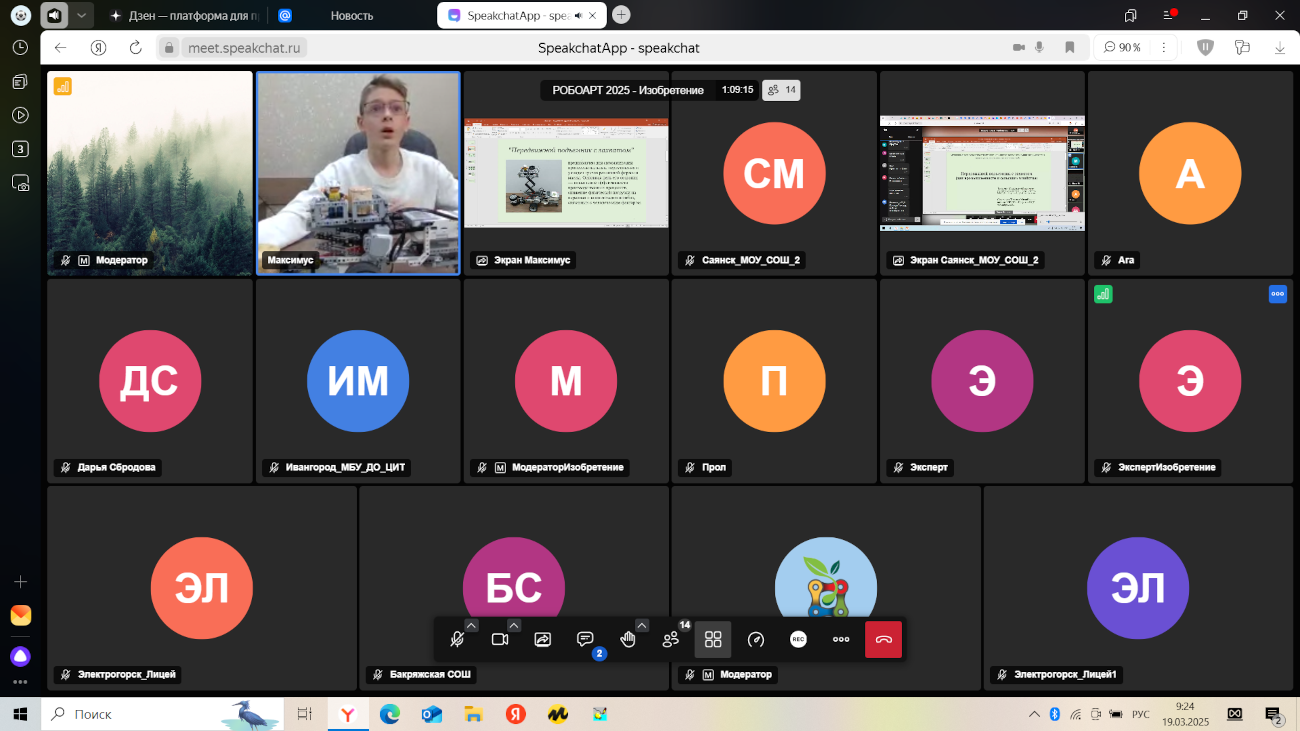Open the connection speed meter
The image size is (1300, 731).
[756, 640]
